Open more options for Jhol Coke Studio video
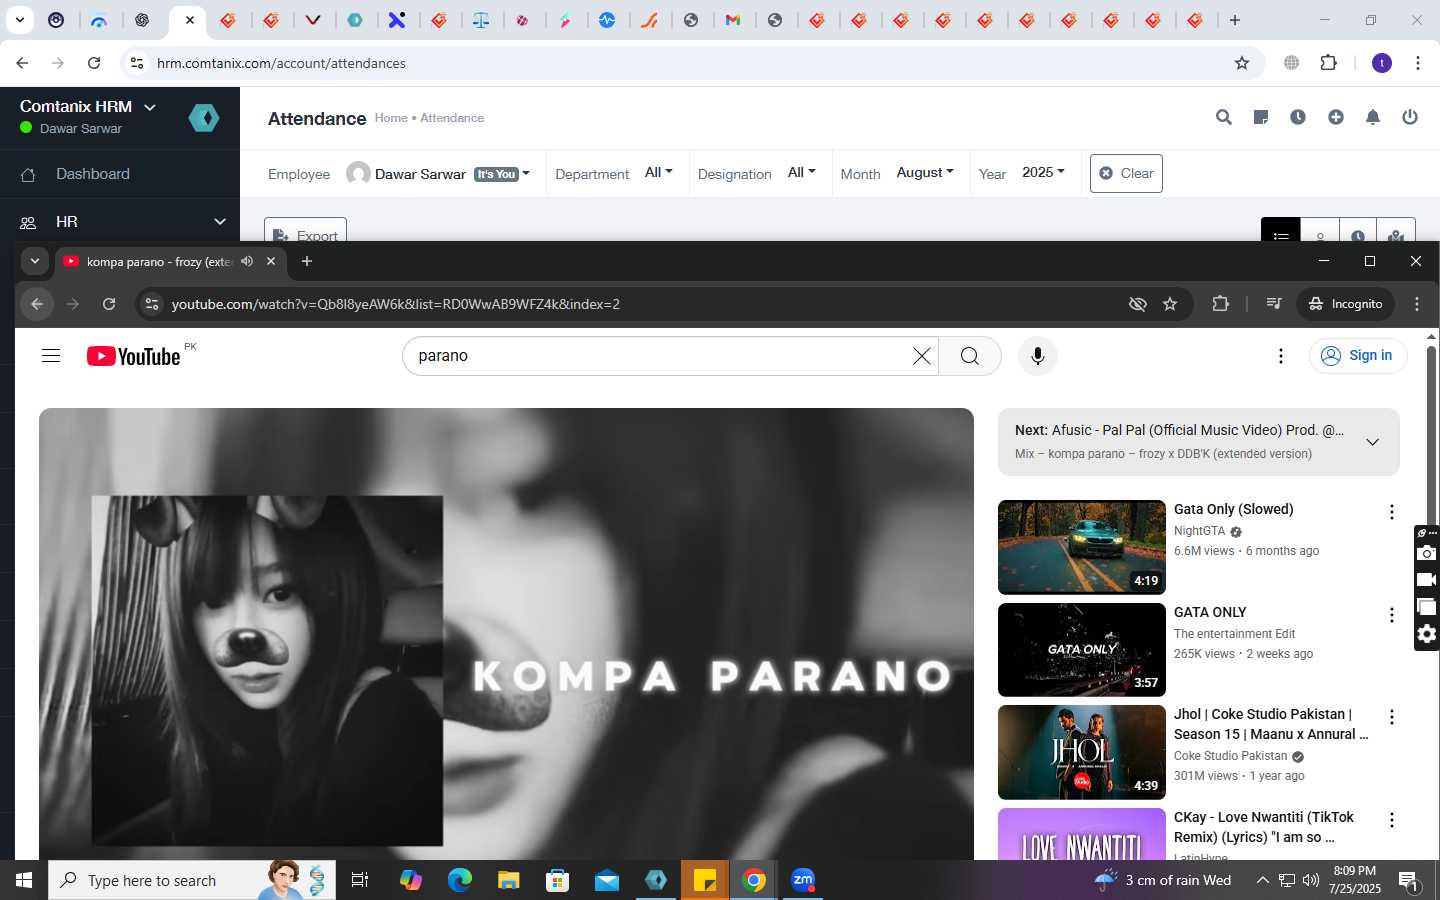This screenshot has height=900, width=1440. coord(1391,717)
